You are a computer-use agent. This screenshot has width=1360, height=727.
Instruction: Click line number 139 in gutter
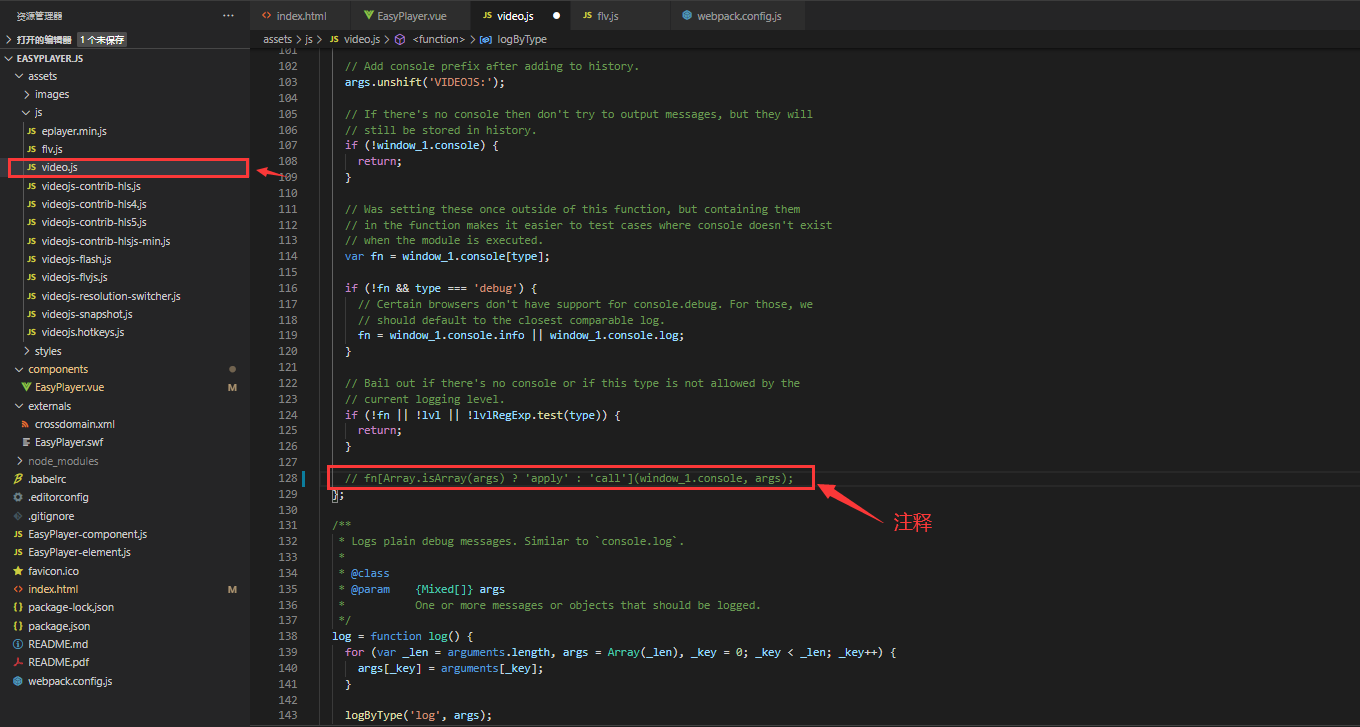point(288,652)
